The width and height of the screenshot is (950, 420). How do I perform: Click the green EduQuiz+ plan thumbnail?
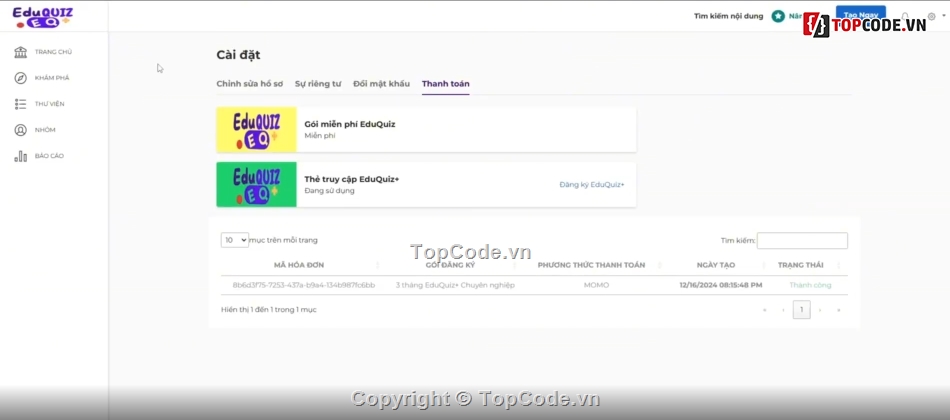pyautogui.click(x=256, y=185)
